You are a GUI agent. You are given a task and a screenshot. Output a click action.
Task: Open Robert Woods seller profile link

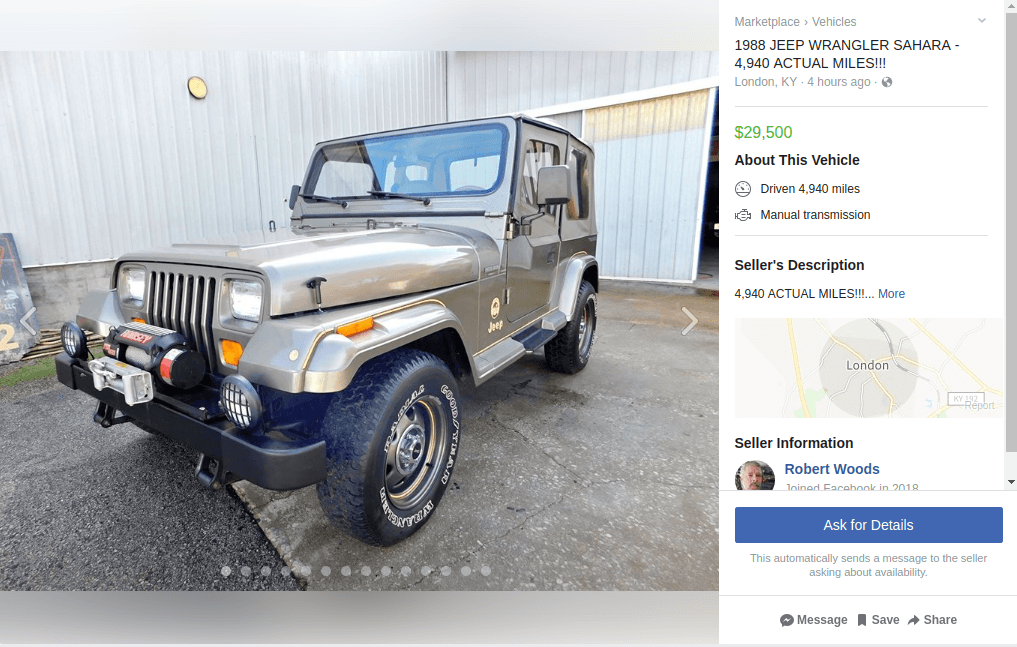[x=832, y=469]
